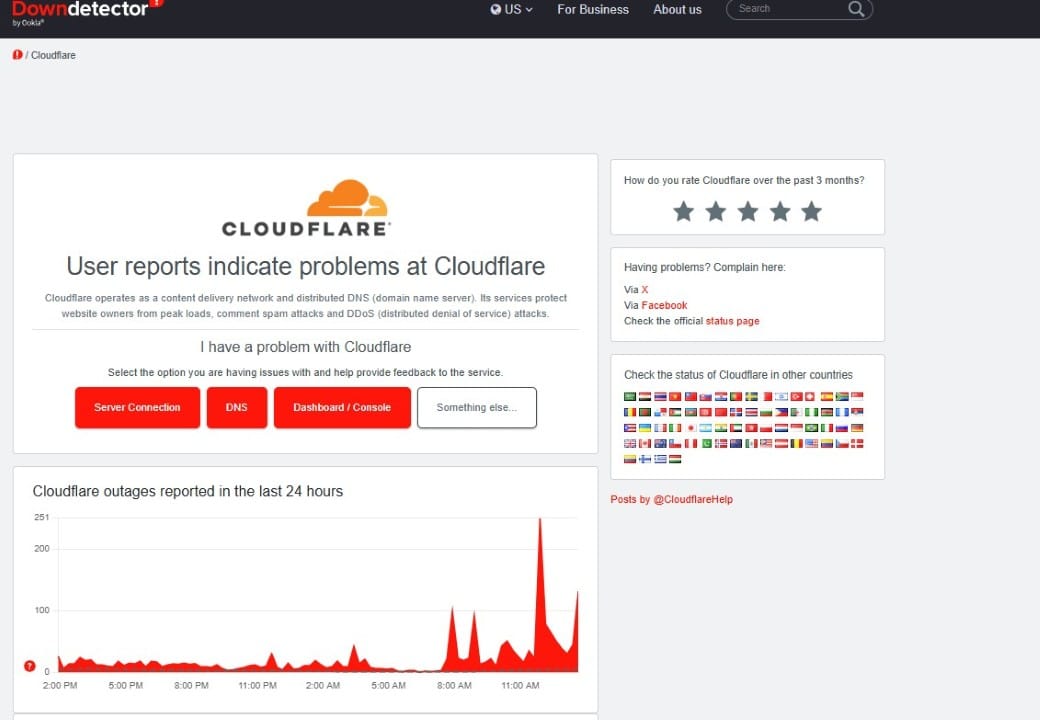
Task: Click the '2:00 PM' chart axis label
Action: [x=60, y=686]
